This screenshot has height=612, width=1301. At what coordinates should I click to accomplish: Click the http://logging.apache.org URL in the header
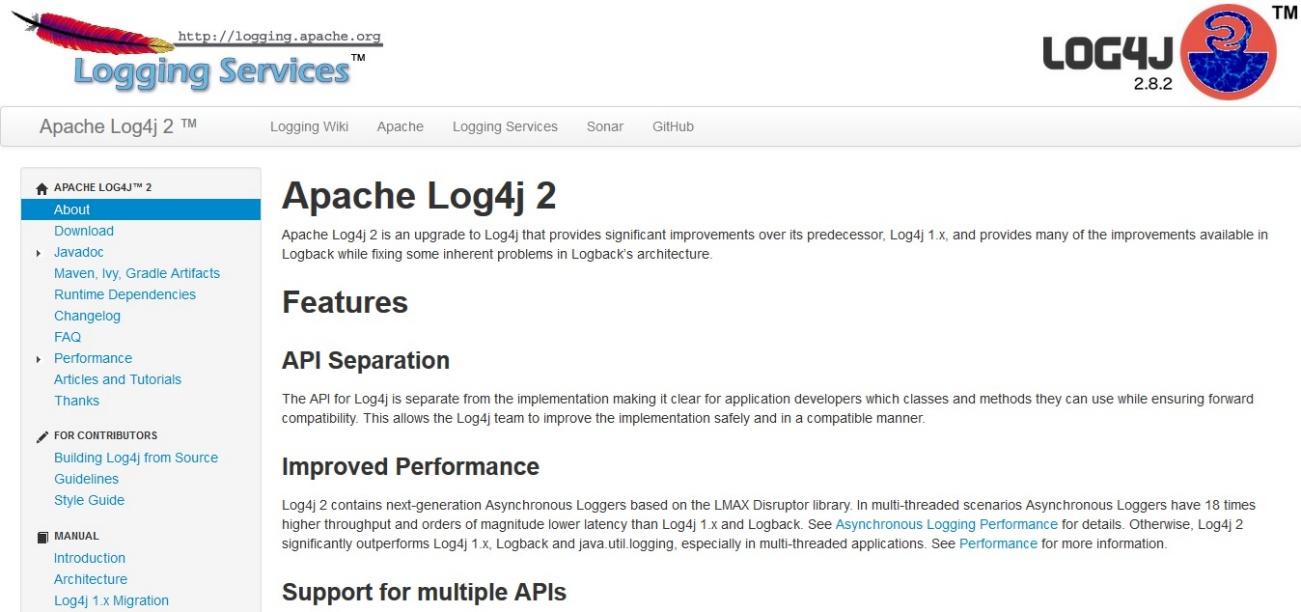(279, 37)
